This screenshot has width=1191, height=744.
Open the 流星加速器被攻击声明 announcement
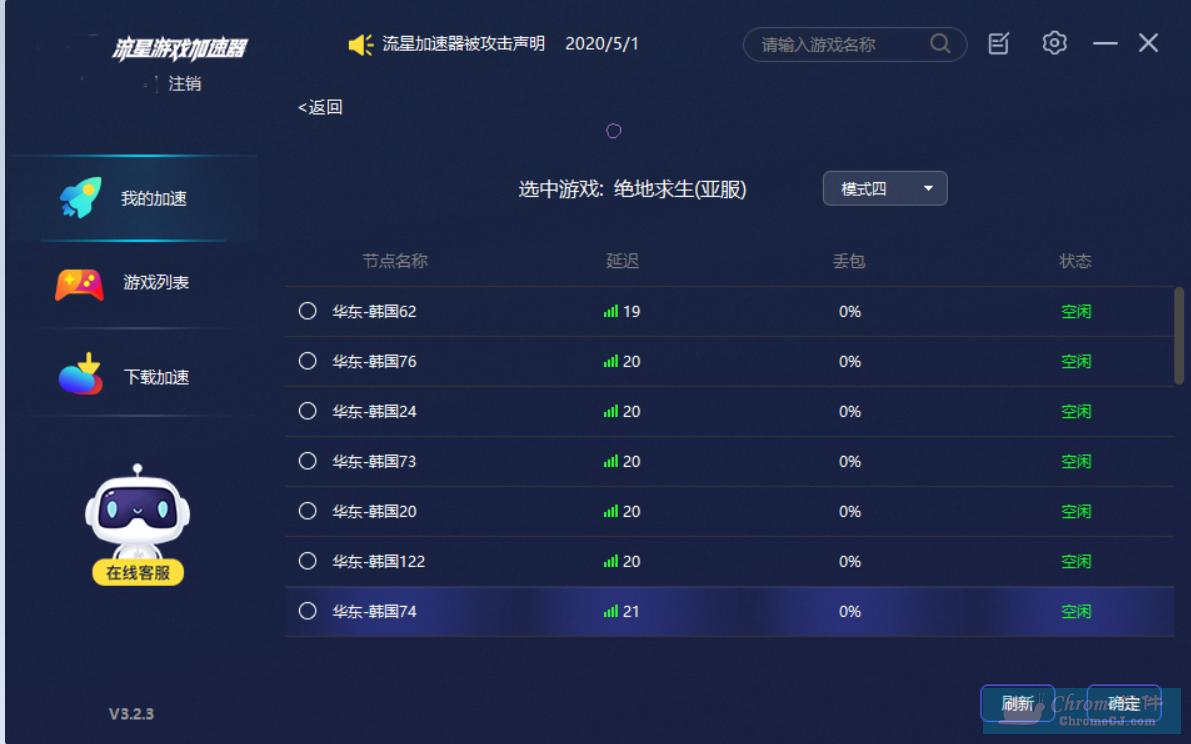(463, 44)
